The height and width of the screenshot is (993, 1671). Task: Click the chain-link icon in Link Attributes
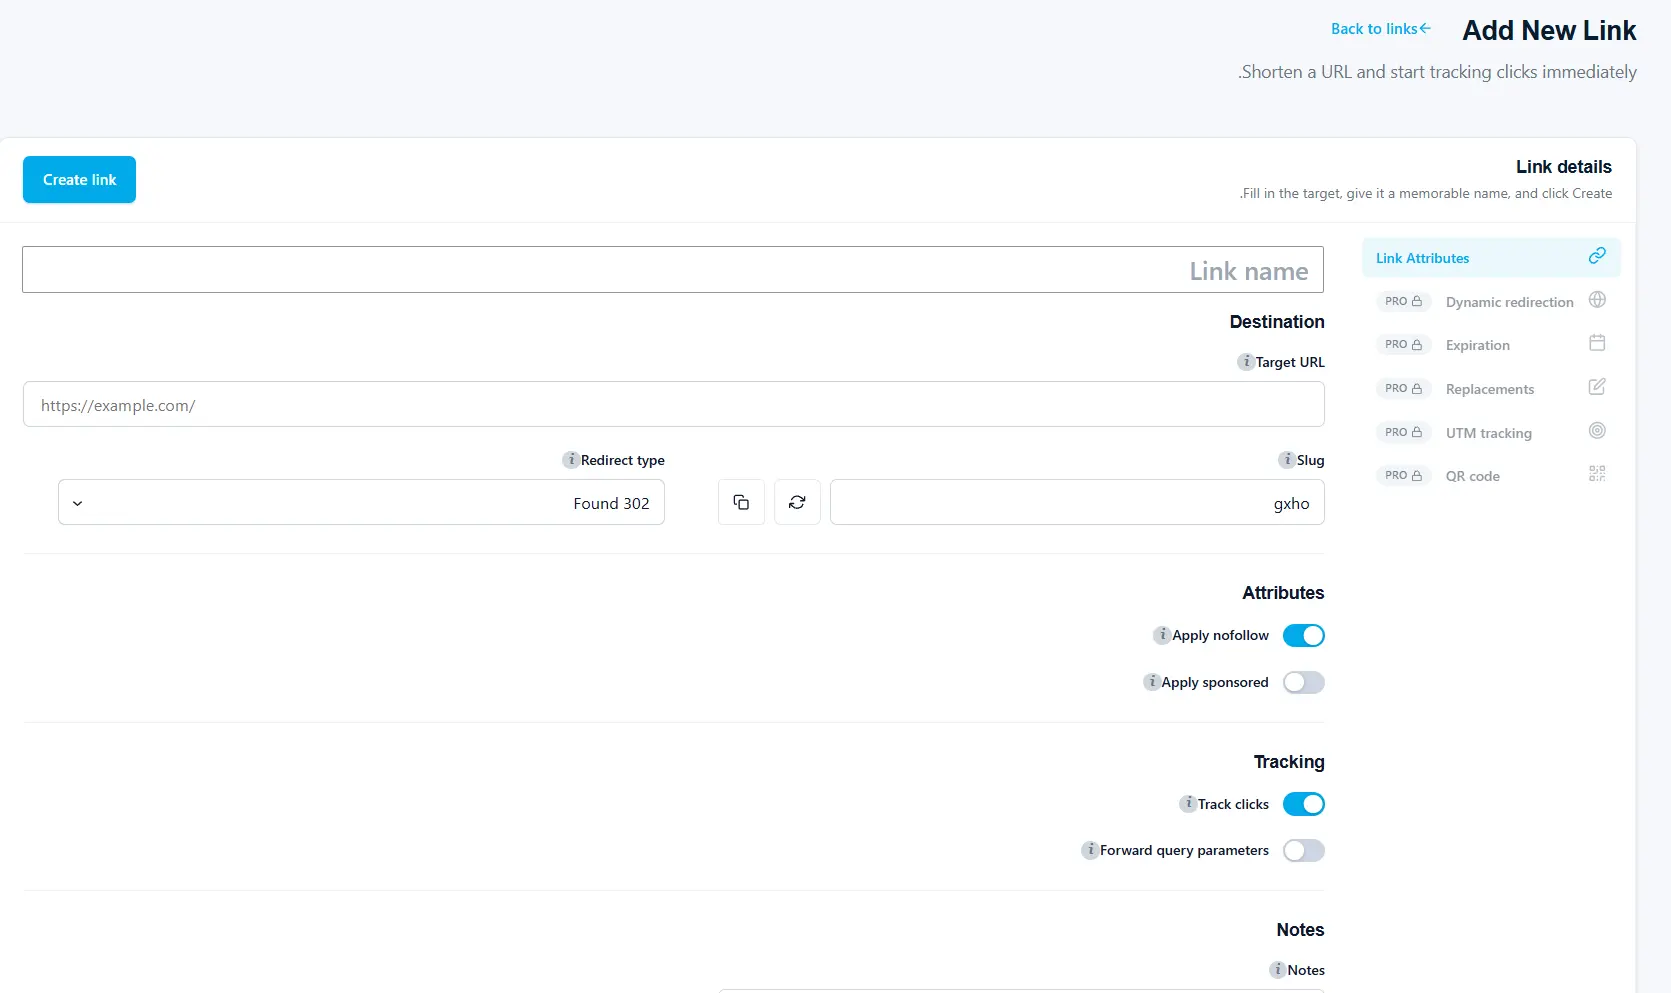(1597, 256)
